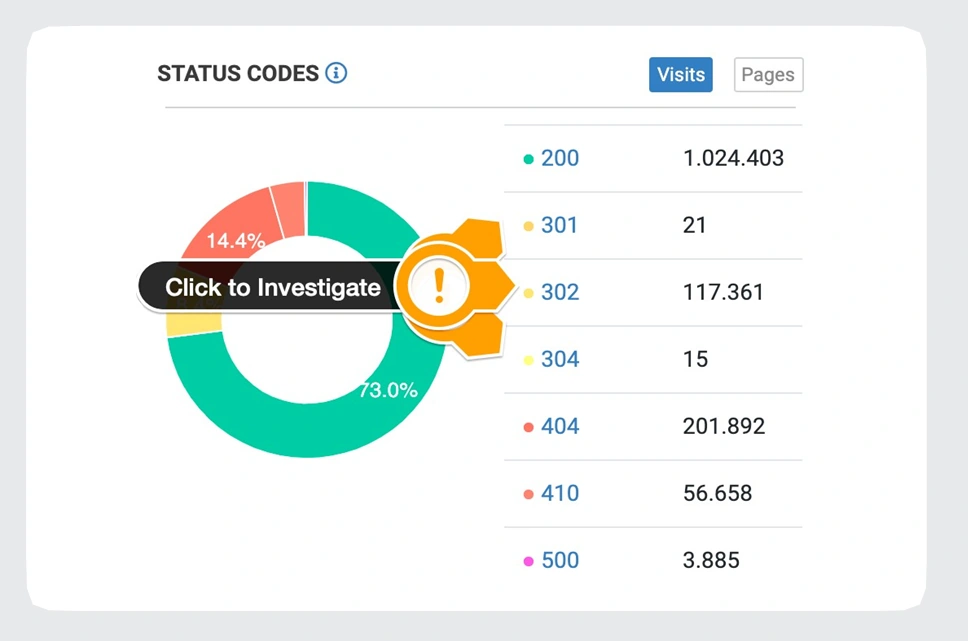Click the green dot next to 200
Screen dimensions: 968x641
528,159
